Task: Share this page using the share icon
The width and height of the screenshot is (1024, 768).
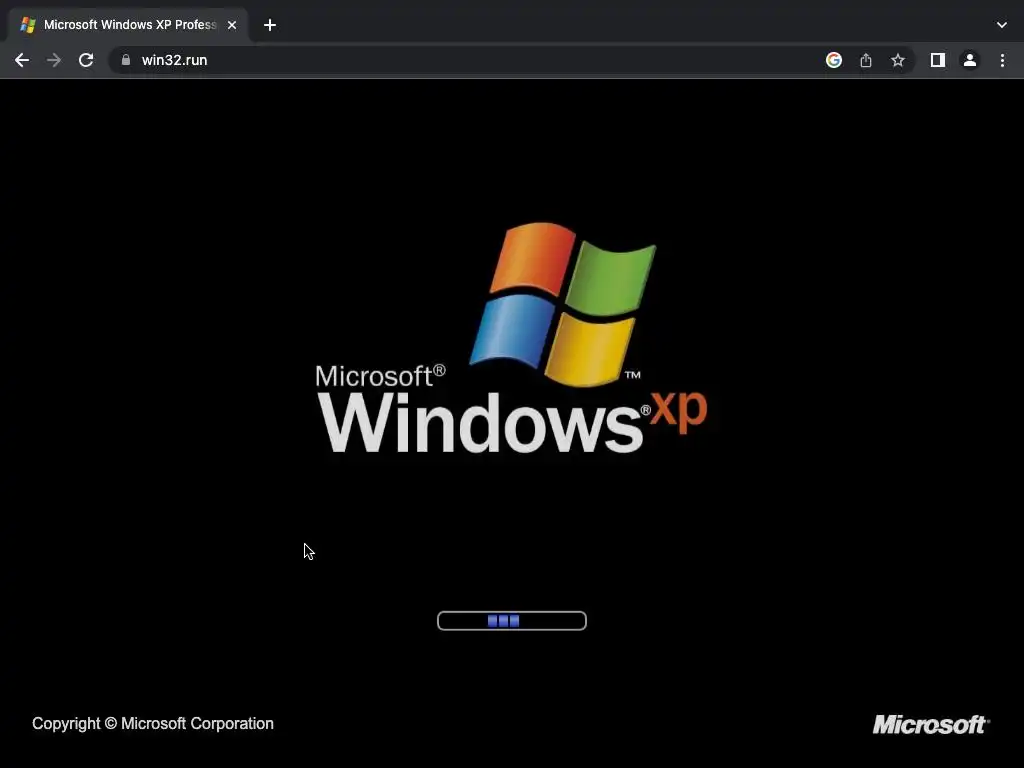Action: (x=866, y=60)
